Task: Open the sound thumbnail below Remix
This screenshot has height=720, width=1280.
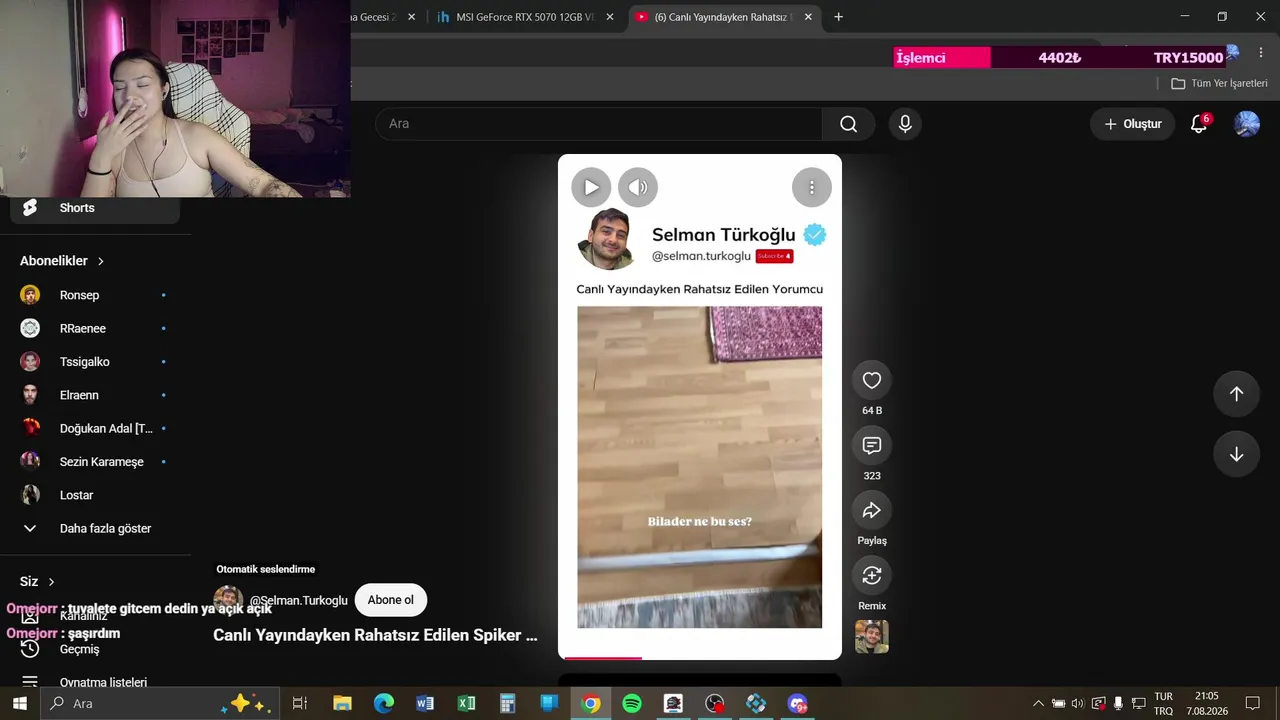Action: 872,637
